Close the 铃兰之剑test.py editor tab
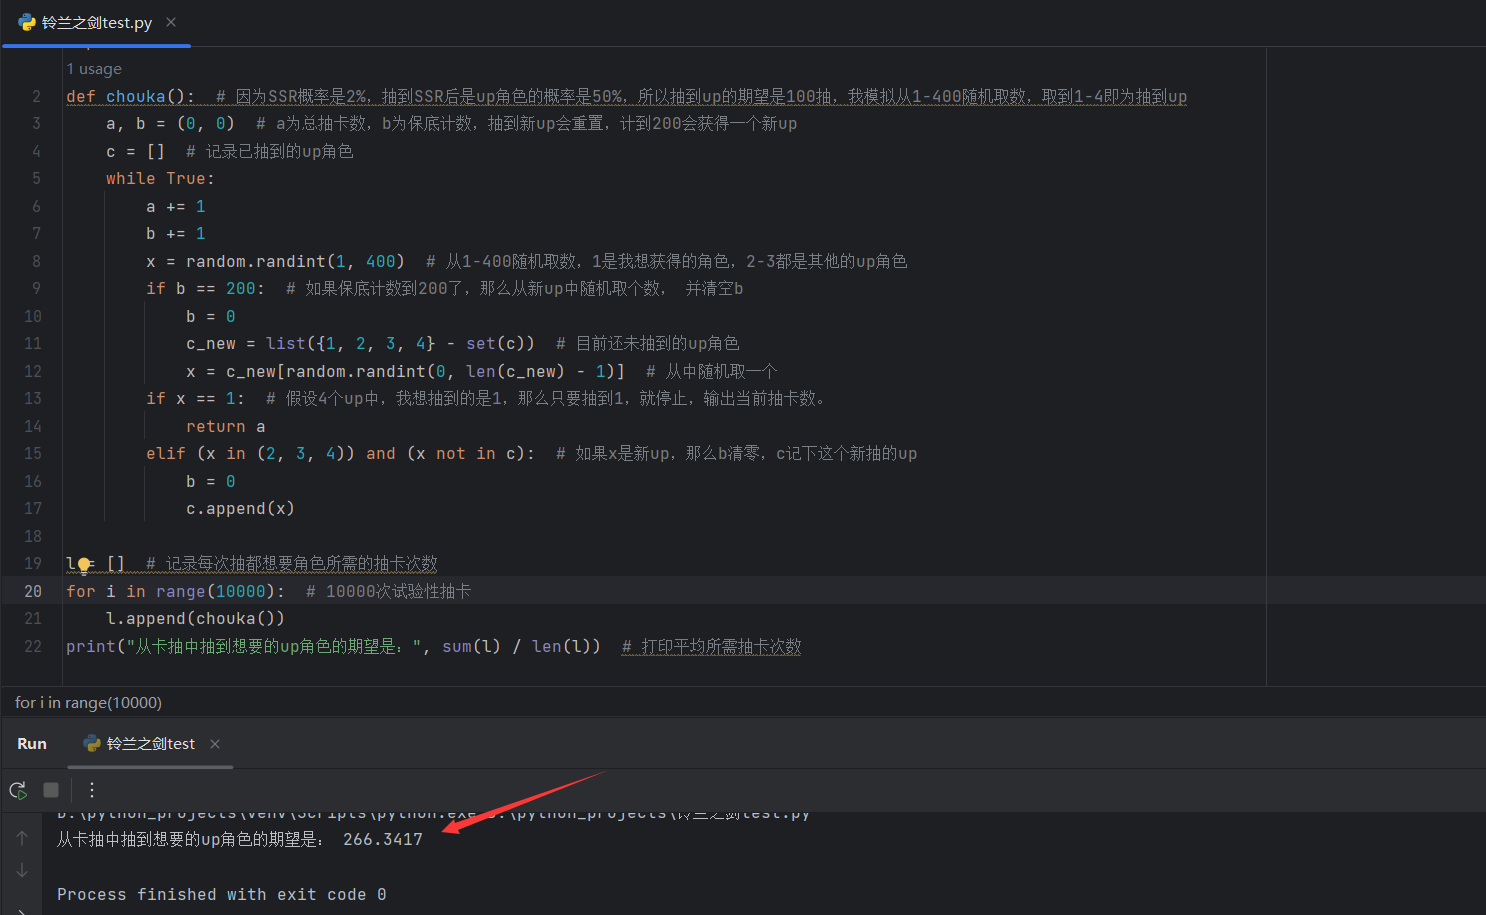Screen dimensions: 1486x915 pos(171,22)
